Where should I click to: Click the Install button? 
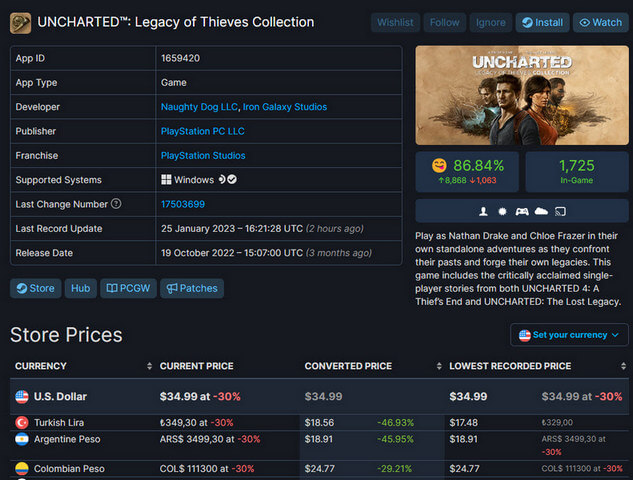(542, 23)
